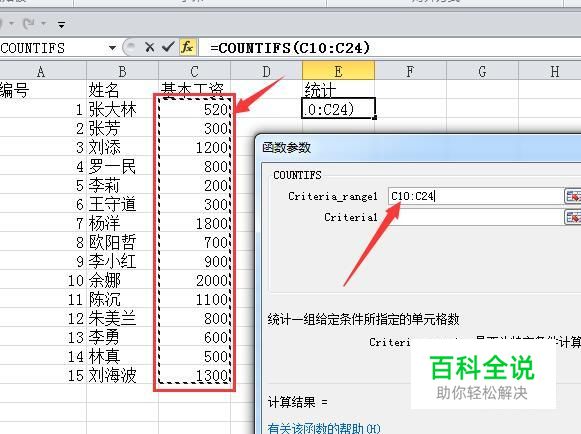Select column G header
581x434 pixels.
pos(482,71)
